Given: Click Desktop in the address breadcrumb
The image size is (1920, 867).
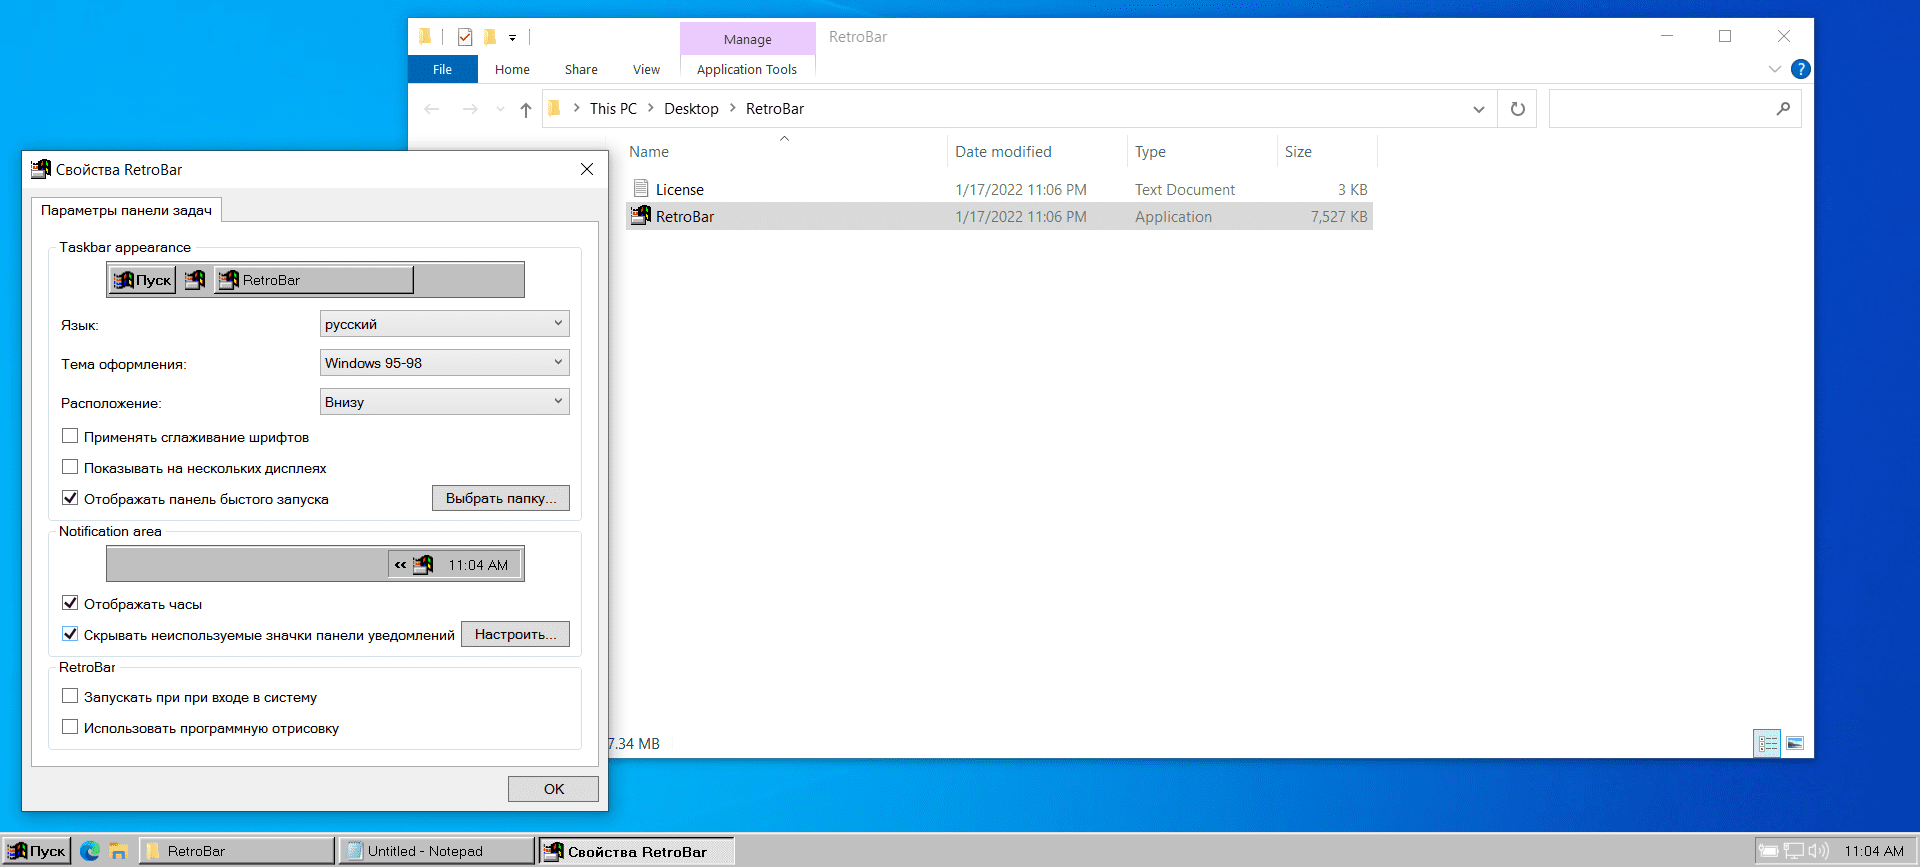Looking at the screenshot, I should (691, 108).
